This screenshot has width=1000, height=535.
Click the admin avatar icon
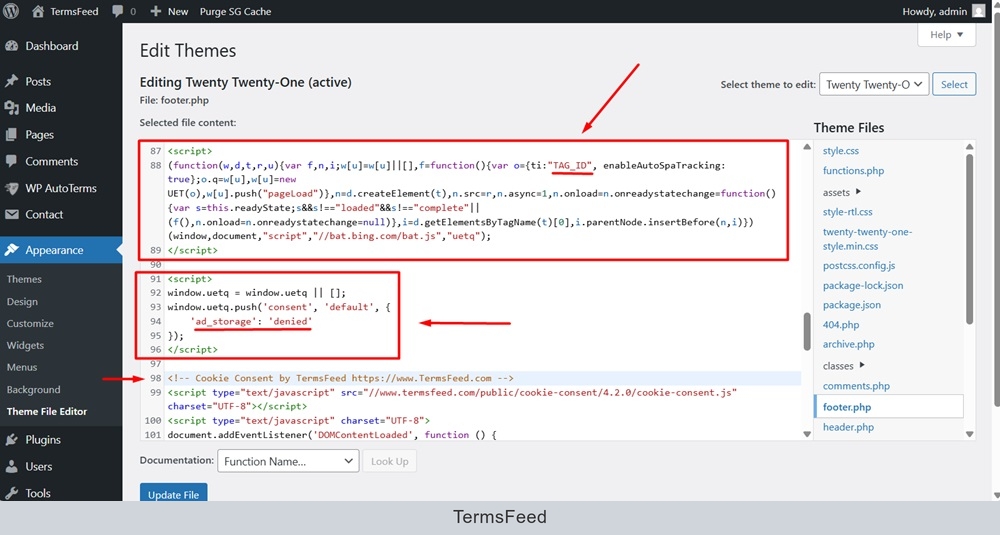pos(979,11)
